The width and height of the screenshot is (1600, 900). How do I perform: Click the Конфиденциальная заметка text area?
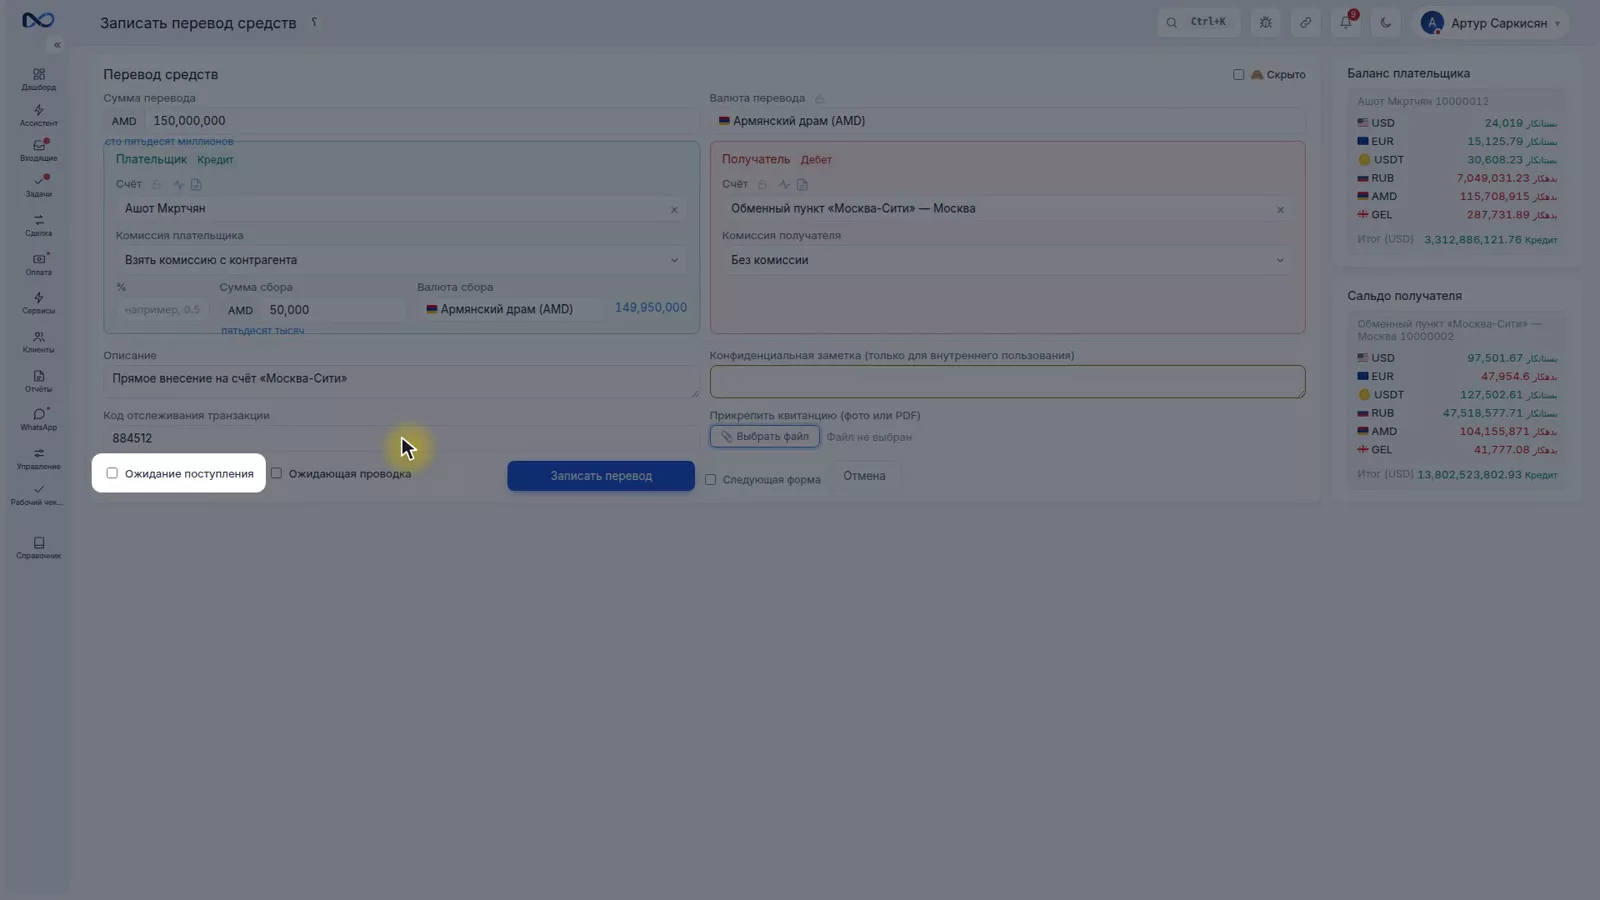click(x=1007, y=381)
